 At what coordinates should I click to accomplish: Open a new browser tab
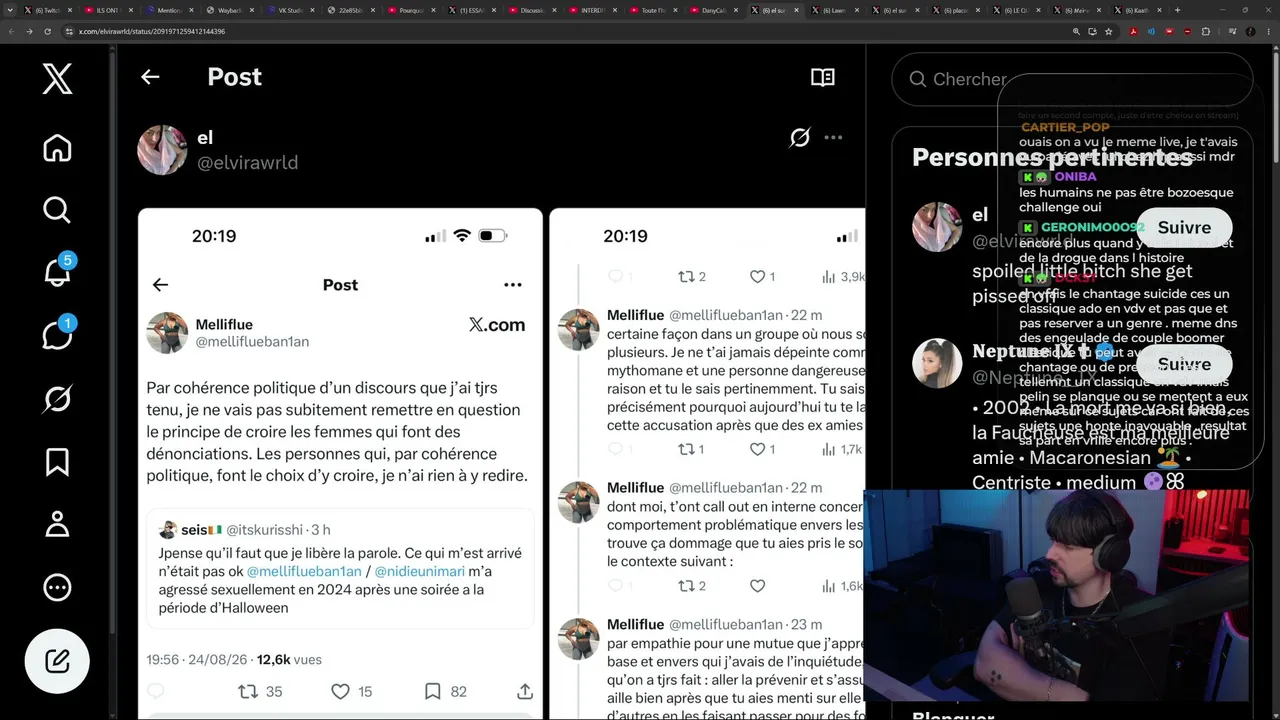click(1177, 10)
